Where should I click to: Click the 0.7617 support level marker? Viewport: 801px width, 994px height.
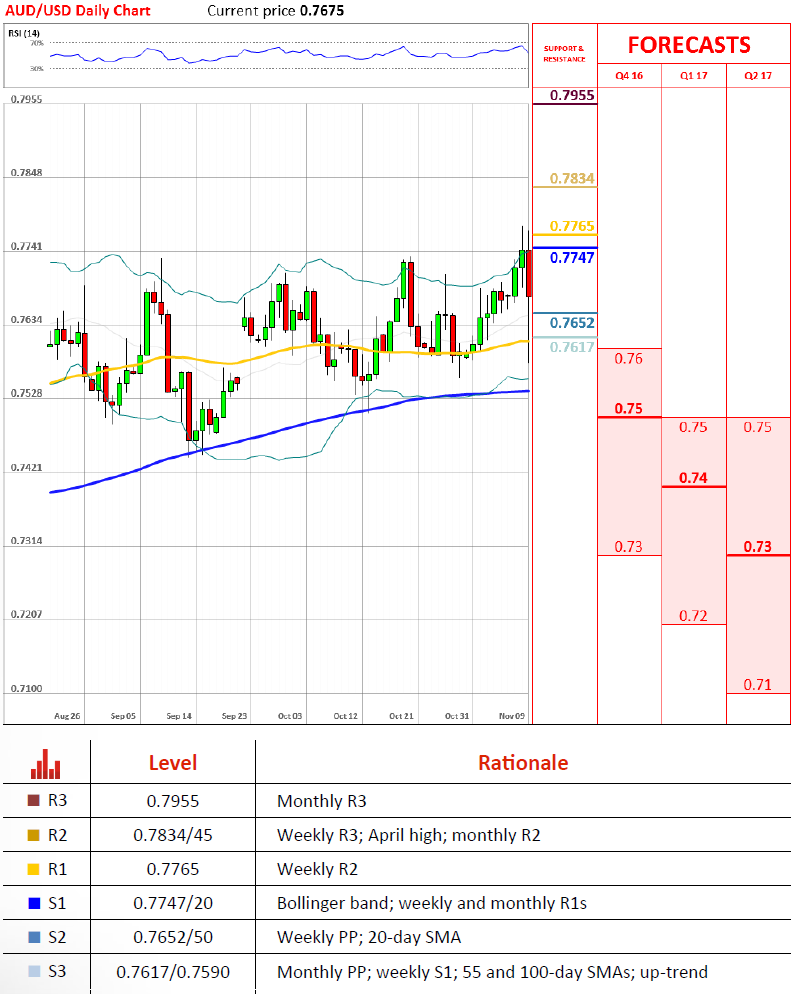coord(572,347)
